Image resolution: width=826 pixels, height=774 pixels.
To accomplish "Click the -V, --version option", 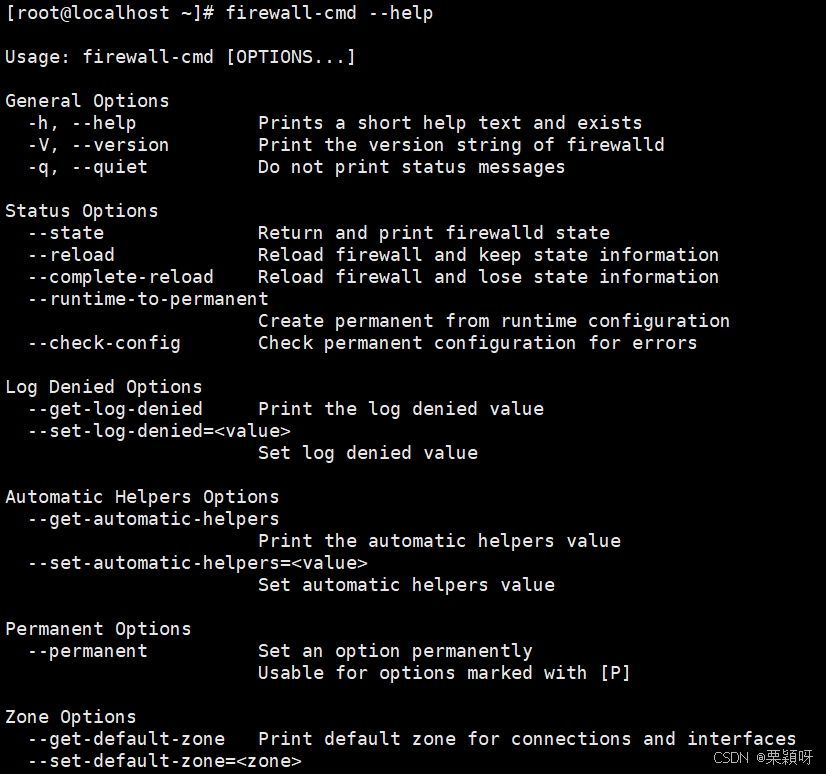I will (99, 145).
